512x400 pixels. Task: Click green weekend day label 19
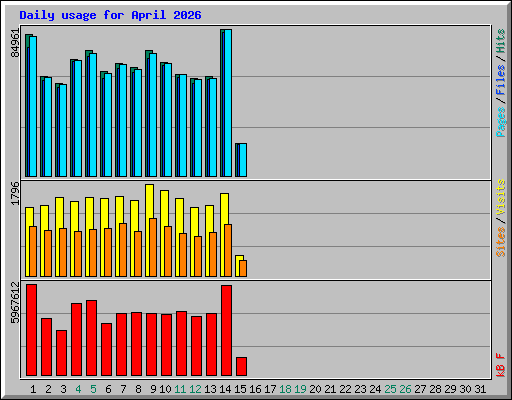[300, 389]
